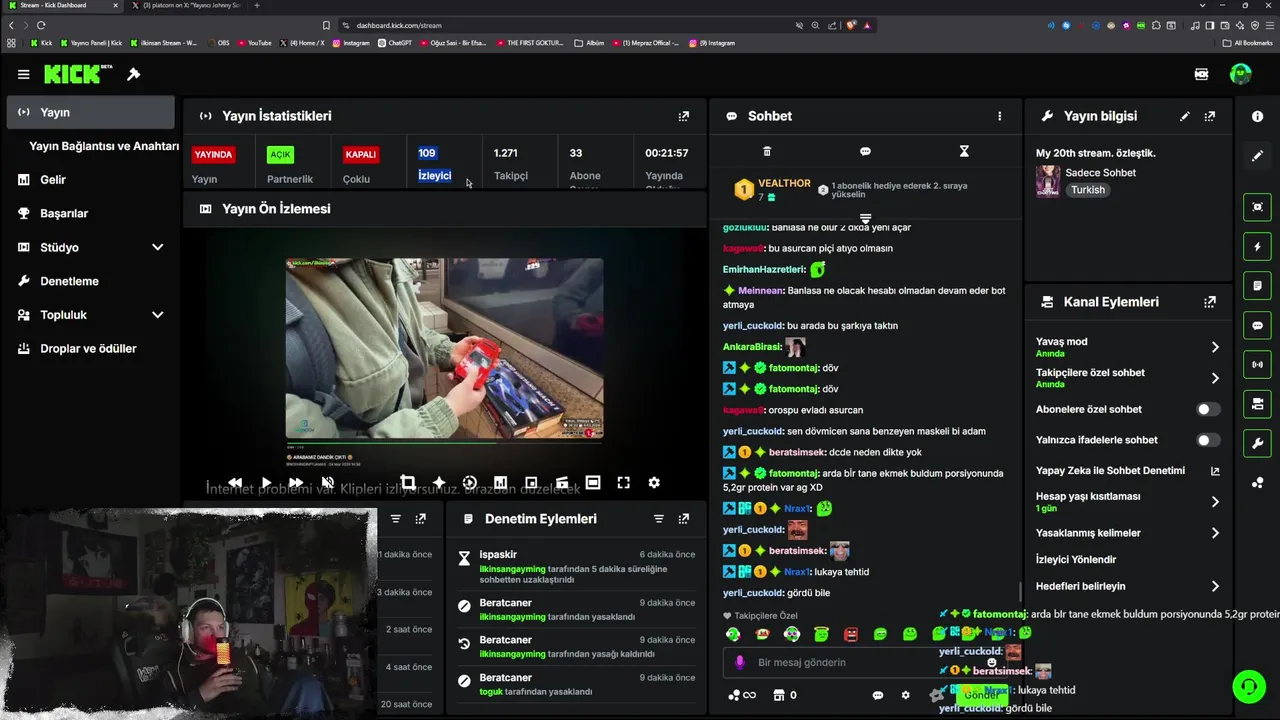Open Yapay Zeka ile Sohbet Denetimi link
The width and height of the screenshot is (1280, 720).
1127,471
